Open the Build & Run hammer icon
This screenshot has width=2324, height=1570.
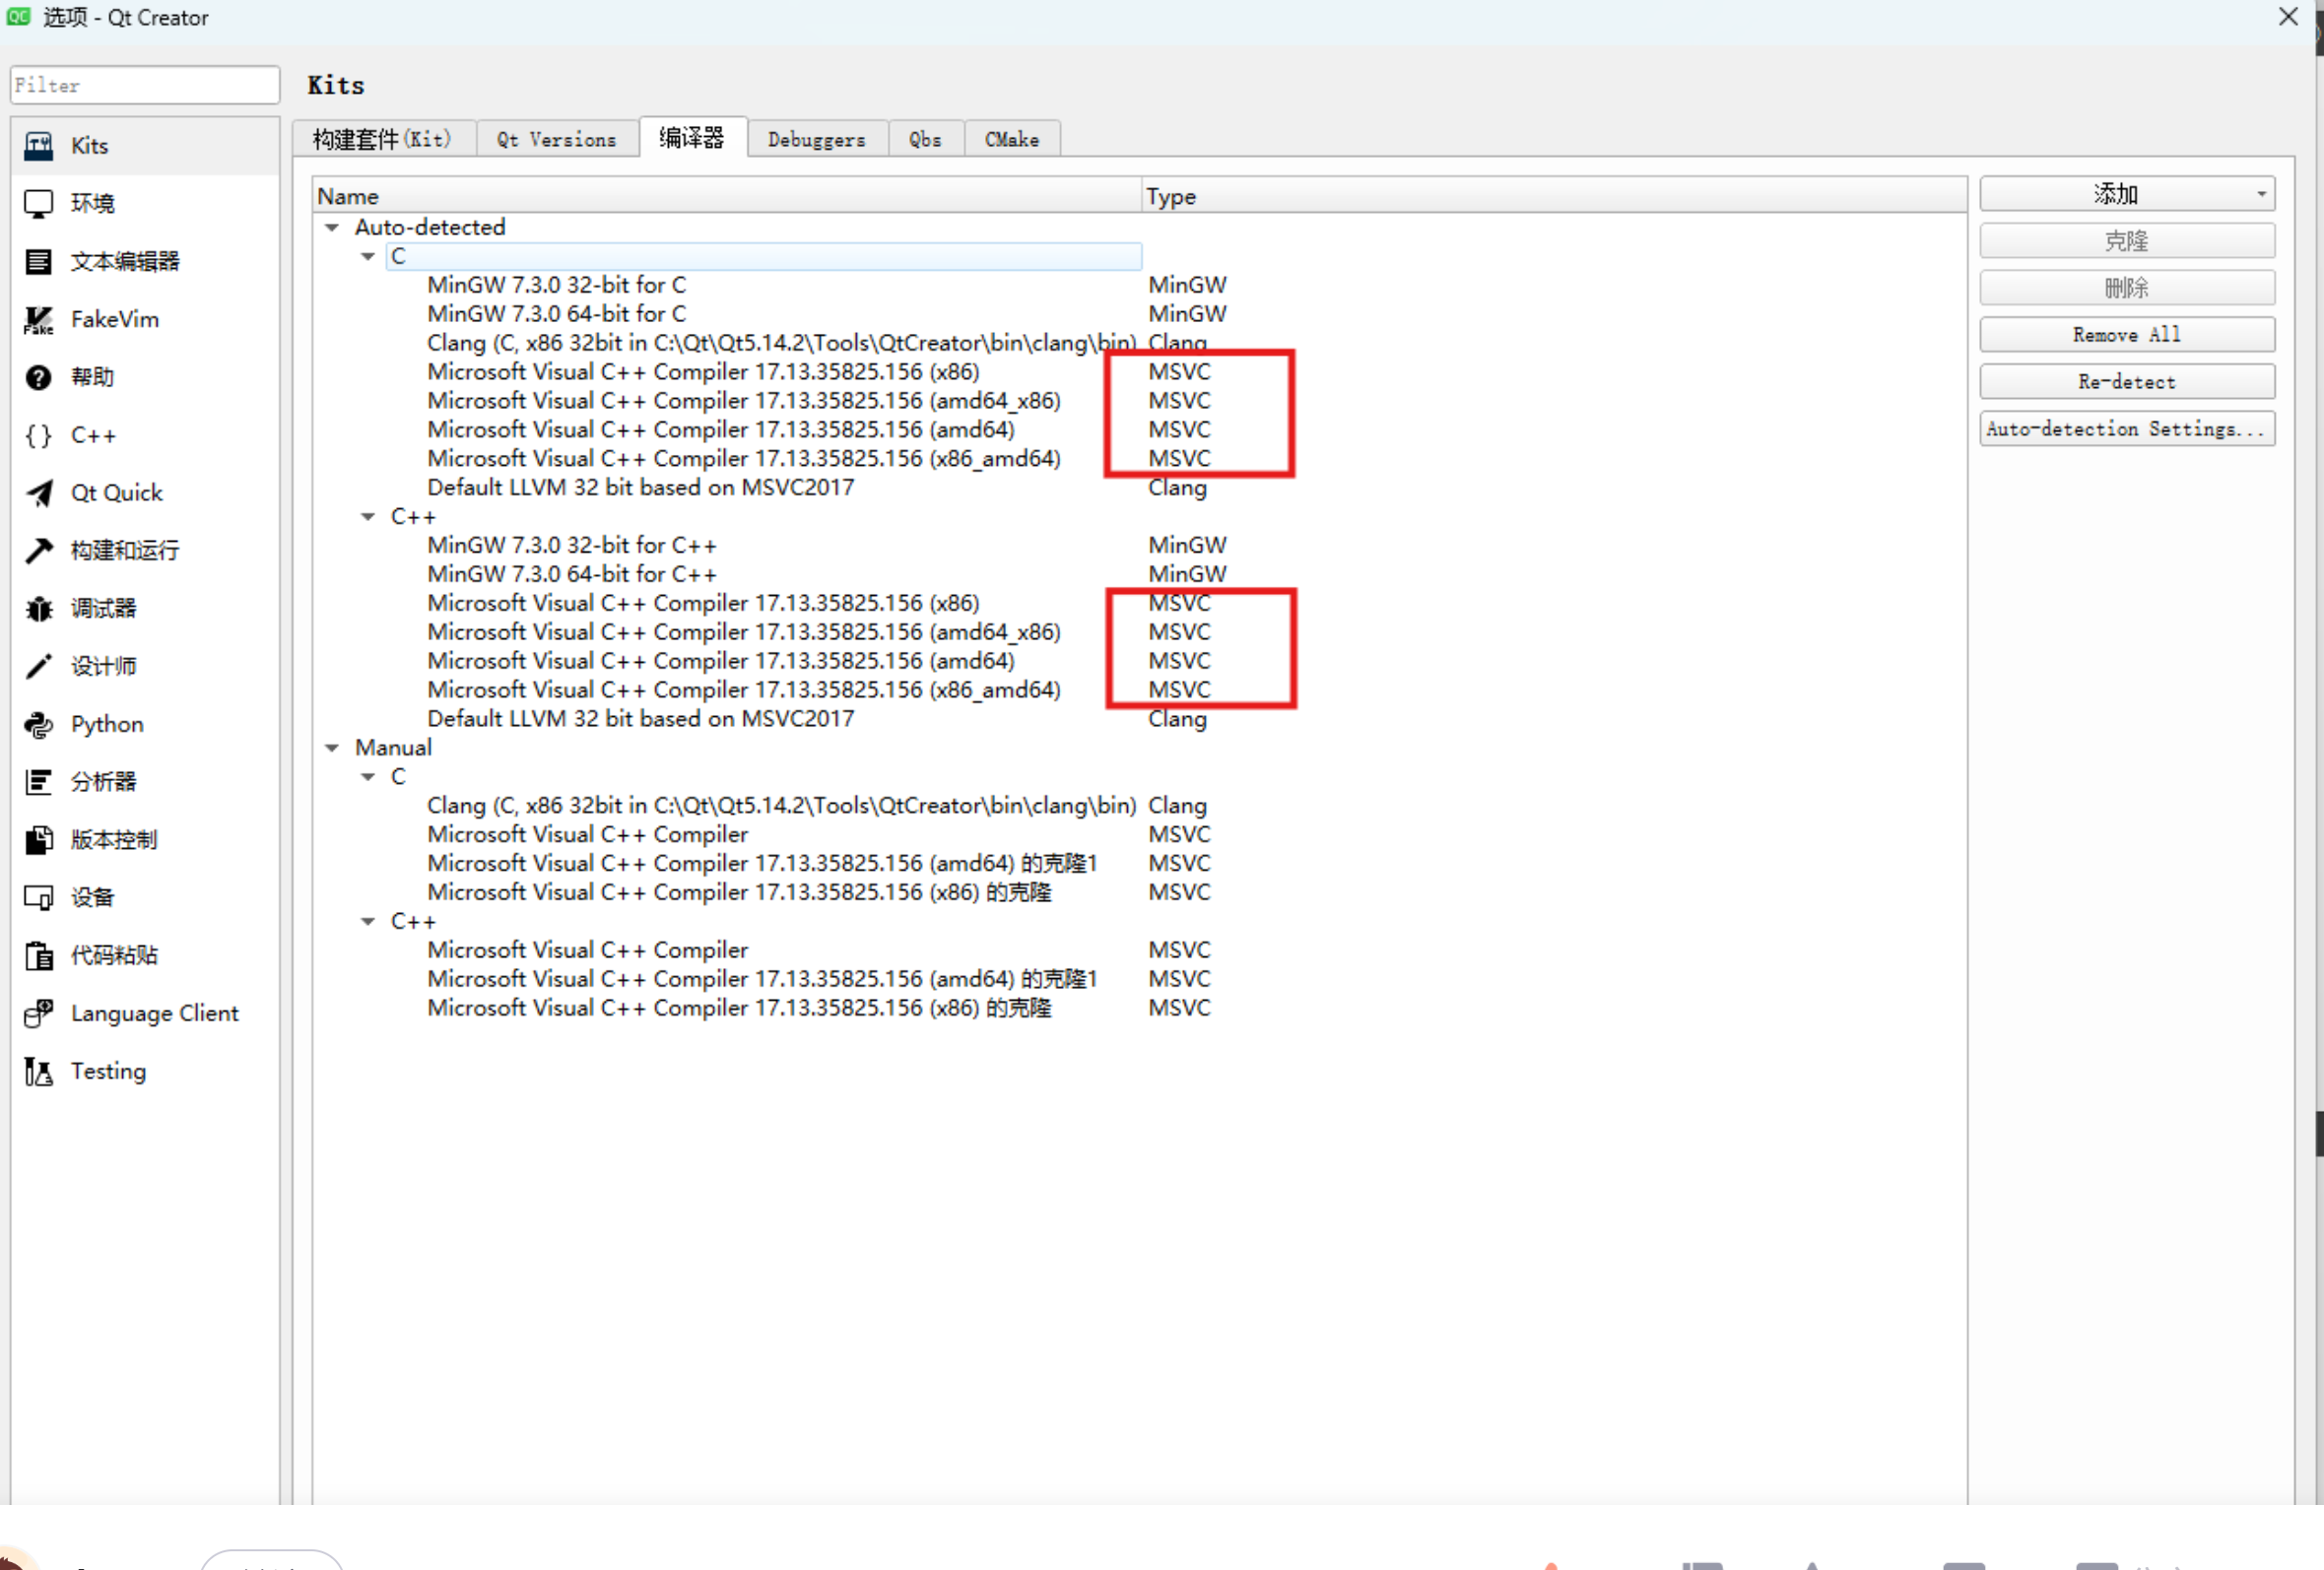click(x=38, y=551)
